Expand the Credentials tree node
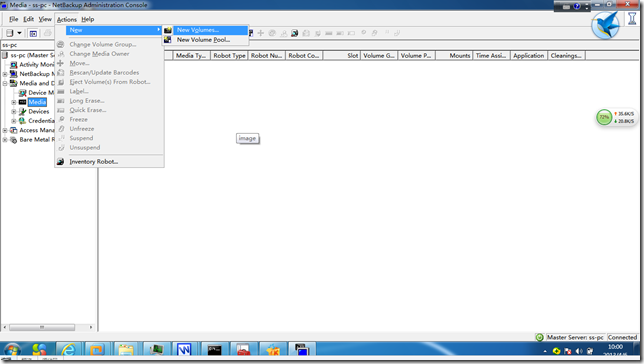This screenshot has height=364, width=644. [x=14, y=121]
